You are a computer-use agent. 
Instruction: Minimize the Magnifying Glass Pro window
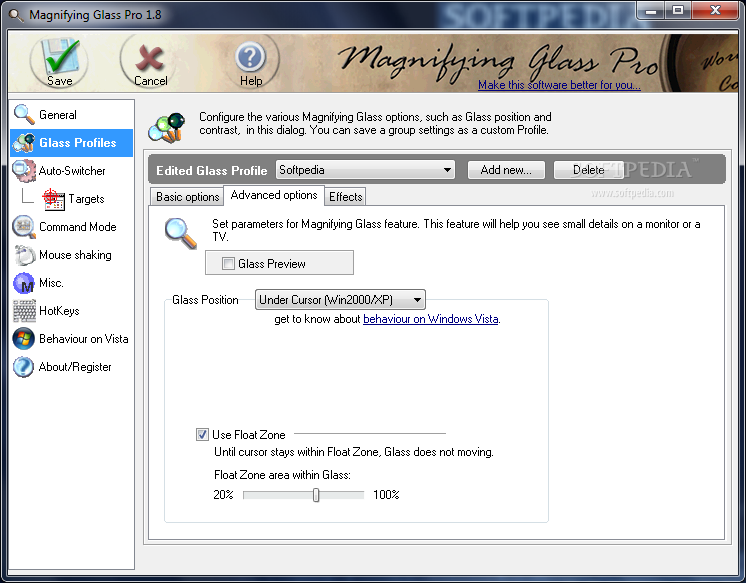click(x=652, y=11)
